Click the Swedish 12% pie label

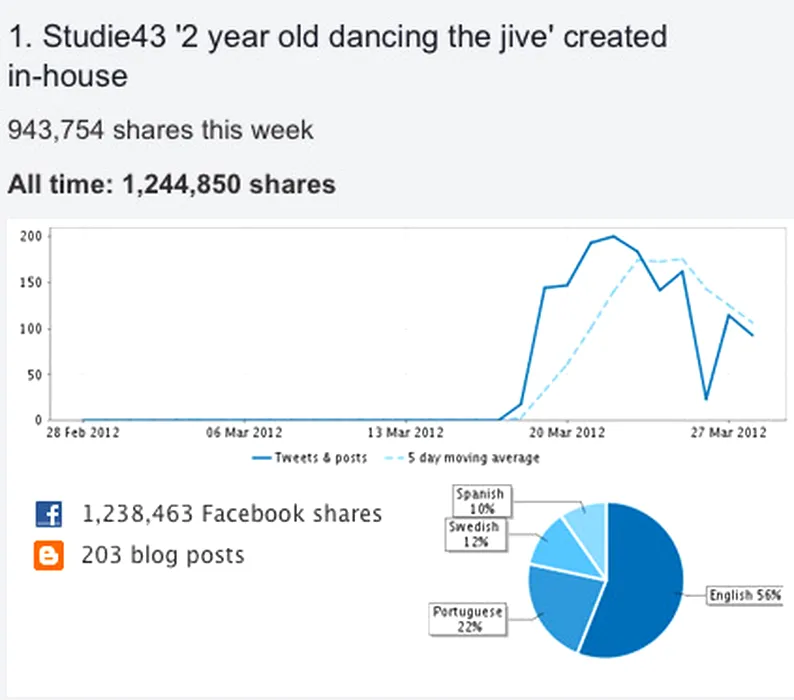point(475,534)
